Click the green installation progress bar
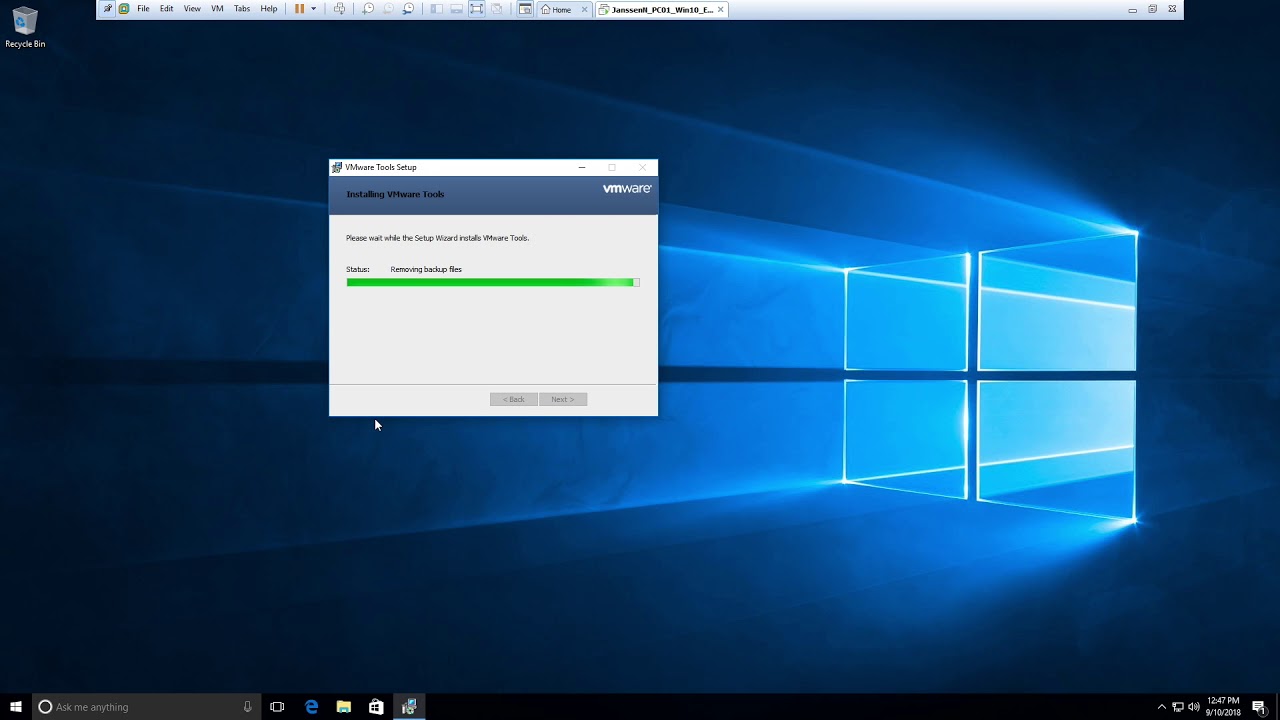The width and height of the screenshot is (1280, 720). click(493, 282)
